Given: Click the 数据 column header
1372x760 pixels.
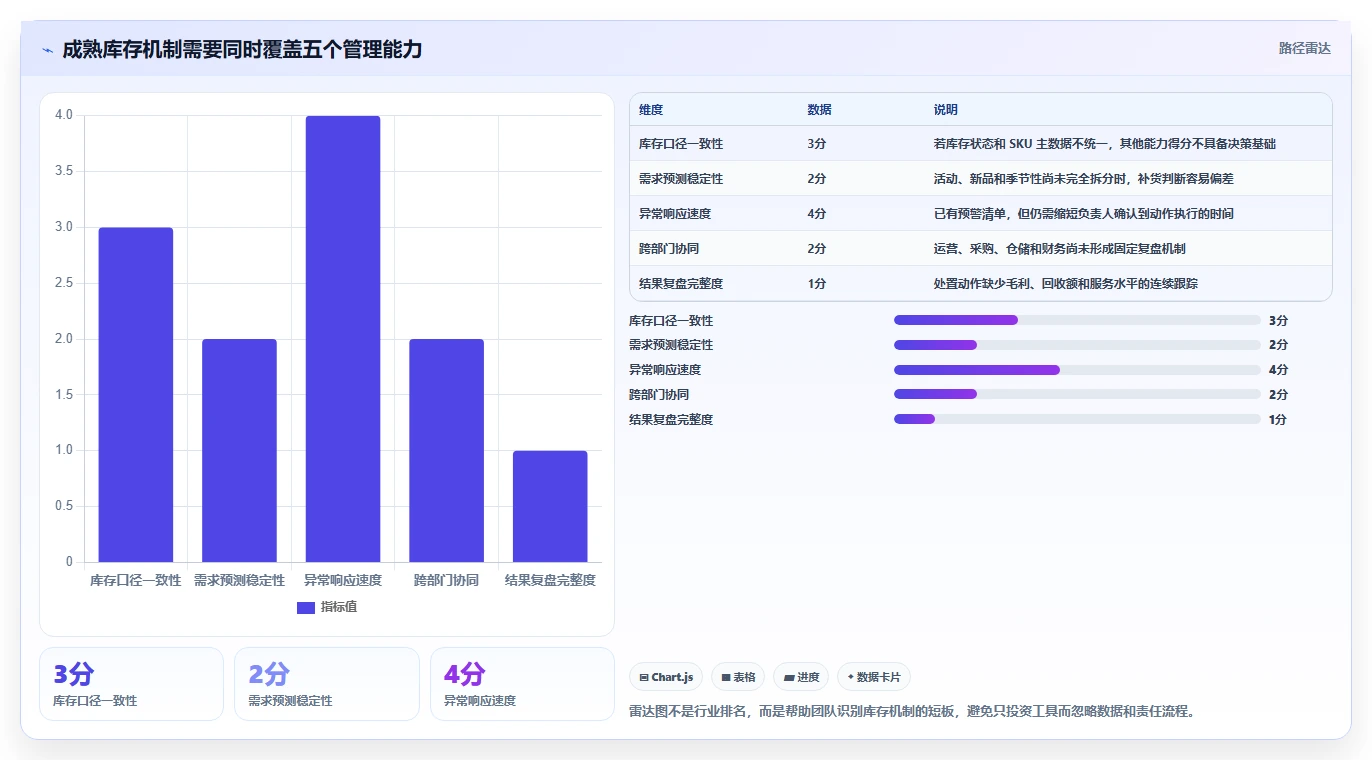Looking at the screenshot, I should (x=819, y=110).
